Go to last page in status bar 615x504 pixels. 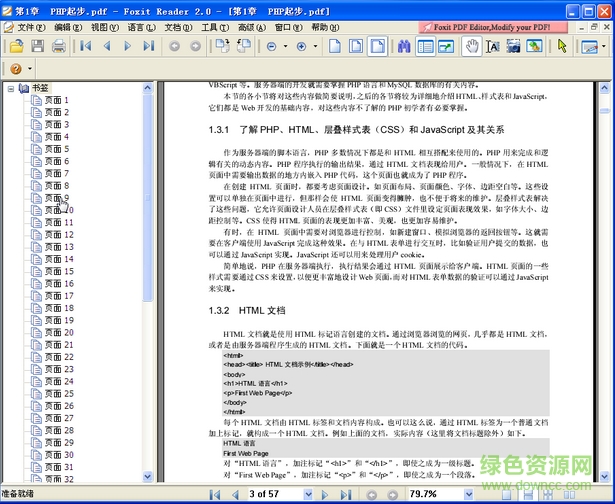pyautogui.click(x=345, y=494)
